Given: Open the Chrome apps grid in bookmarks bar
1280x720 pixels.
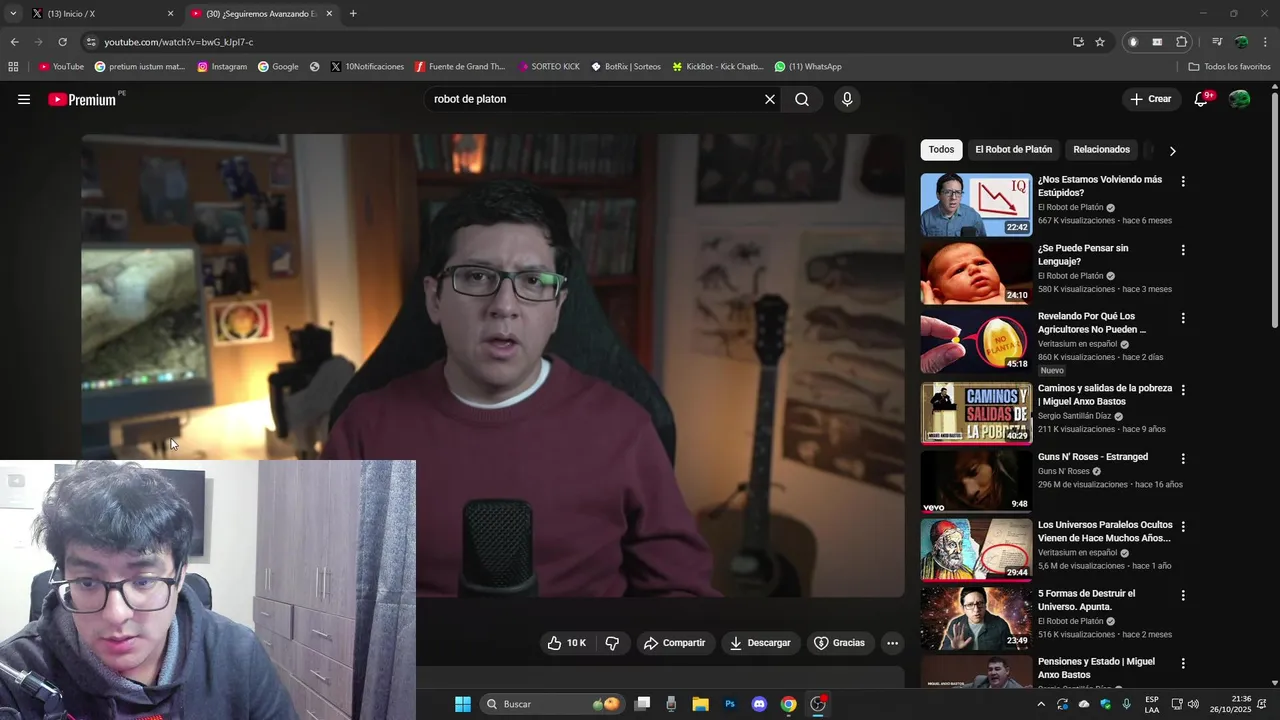Looking at the screenshot, I should pos(13,67).
